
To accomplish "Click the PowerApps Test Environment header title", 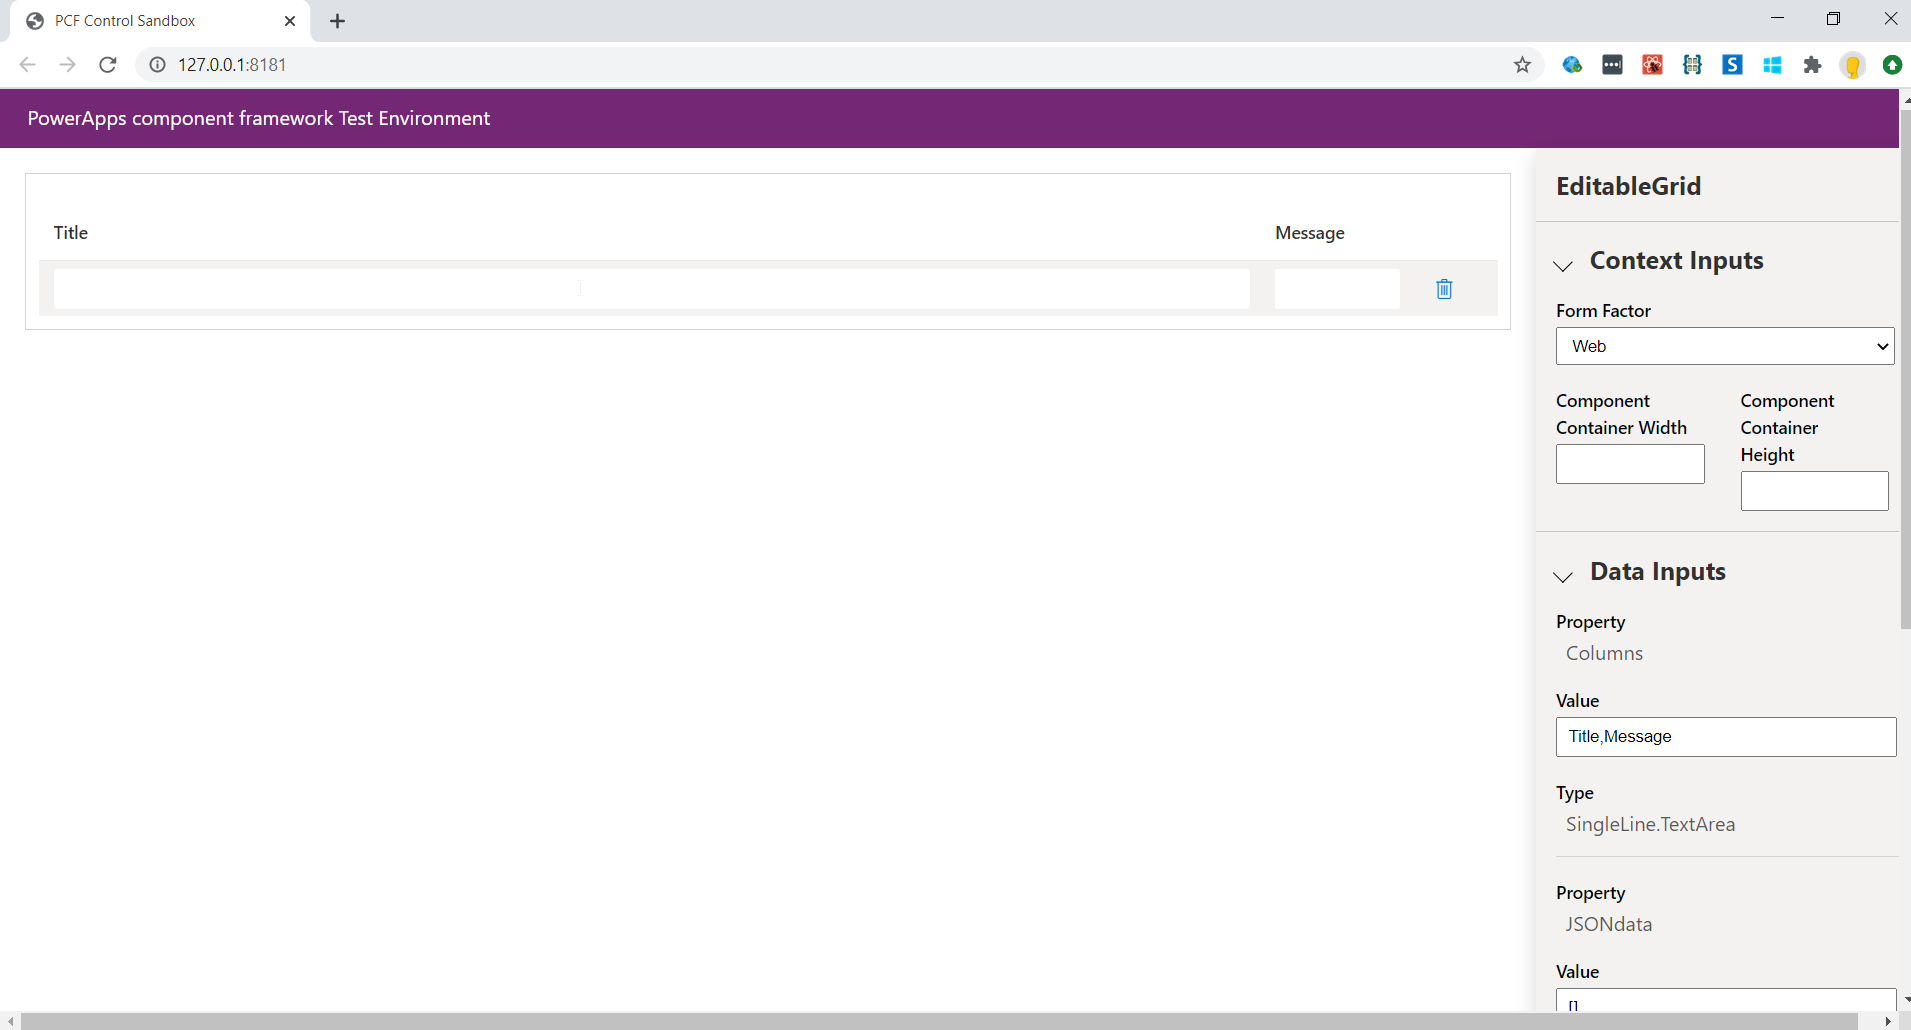I will [259, 118].
